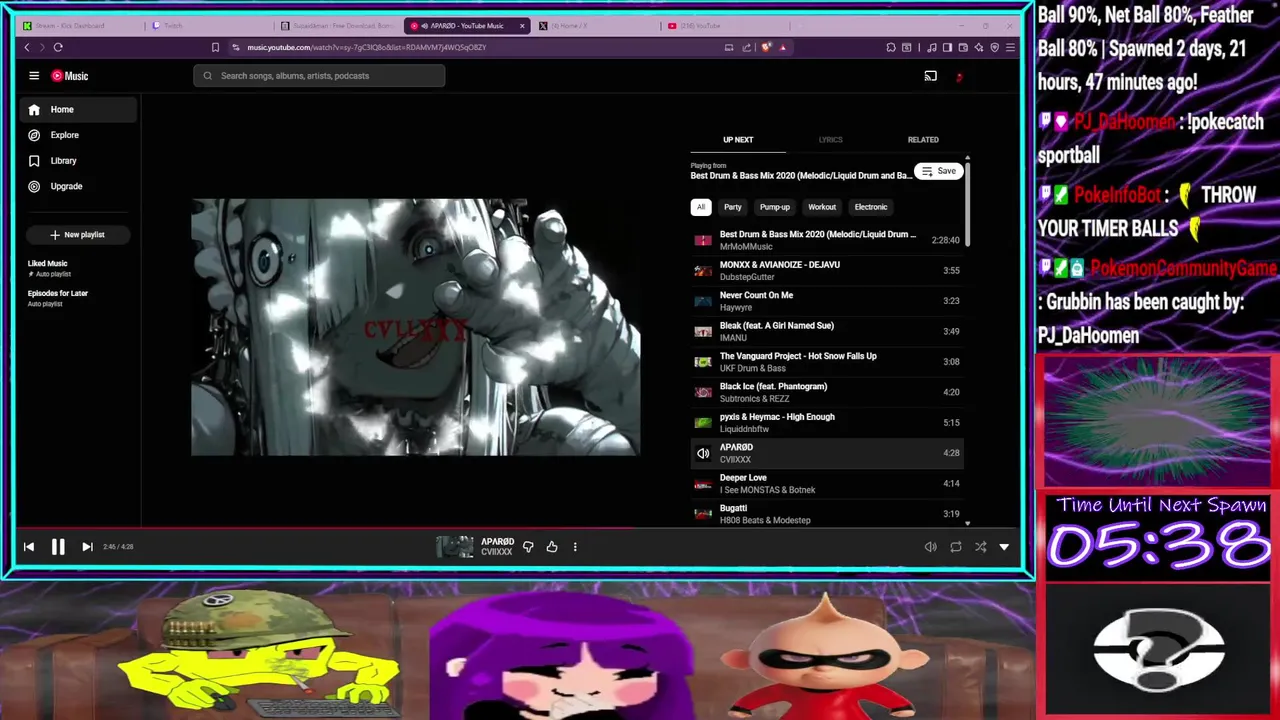Go to Home in the sidebar
Image resolution: width=1280 pixels, height=720 pixels.
pyautogui.click(x=80, y=110)
